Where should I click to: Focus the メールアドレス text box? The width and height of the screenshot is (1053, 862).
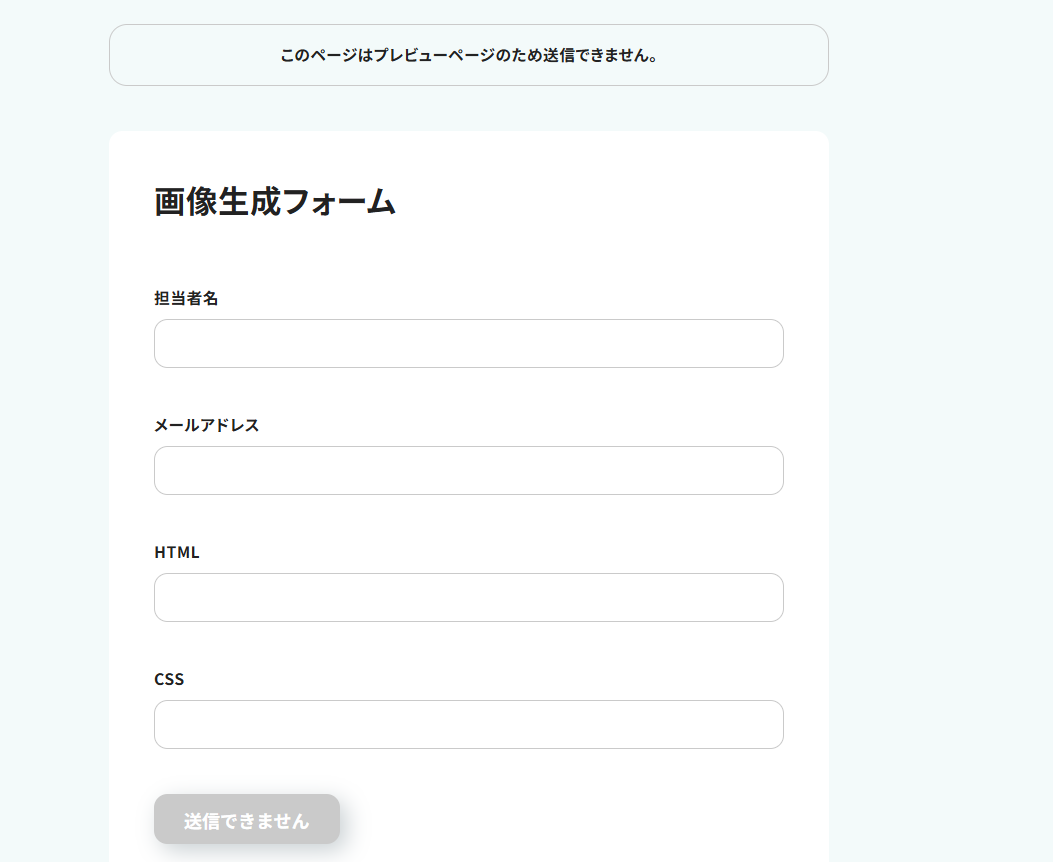pyautogui.click(x=468, y=470)
